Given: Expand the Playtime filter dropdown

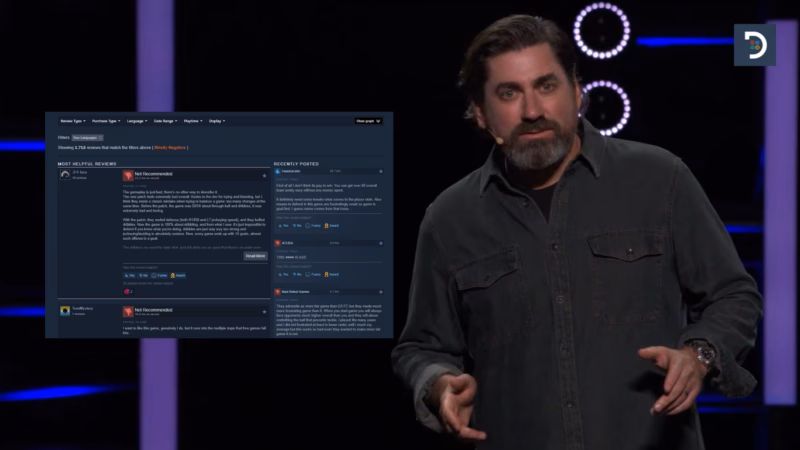Looking at the screenshot, I should pyautogui.click(x=193, y=121).
